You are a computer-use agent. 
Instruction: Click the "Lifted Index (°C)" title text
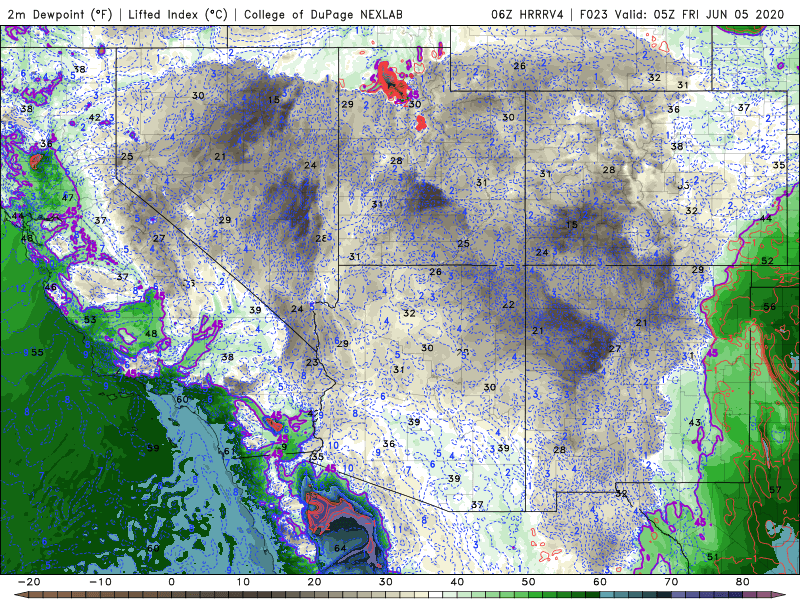click(x=178, y=14)
